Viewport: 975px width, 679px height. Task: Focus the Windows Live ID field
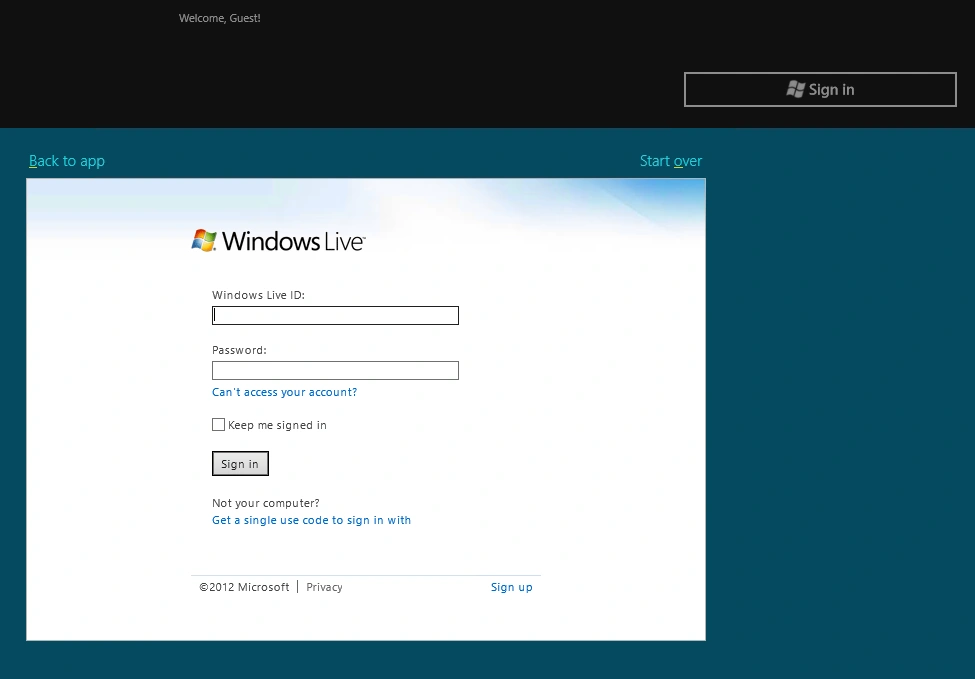point(335,315)
